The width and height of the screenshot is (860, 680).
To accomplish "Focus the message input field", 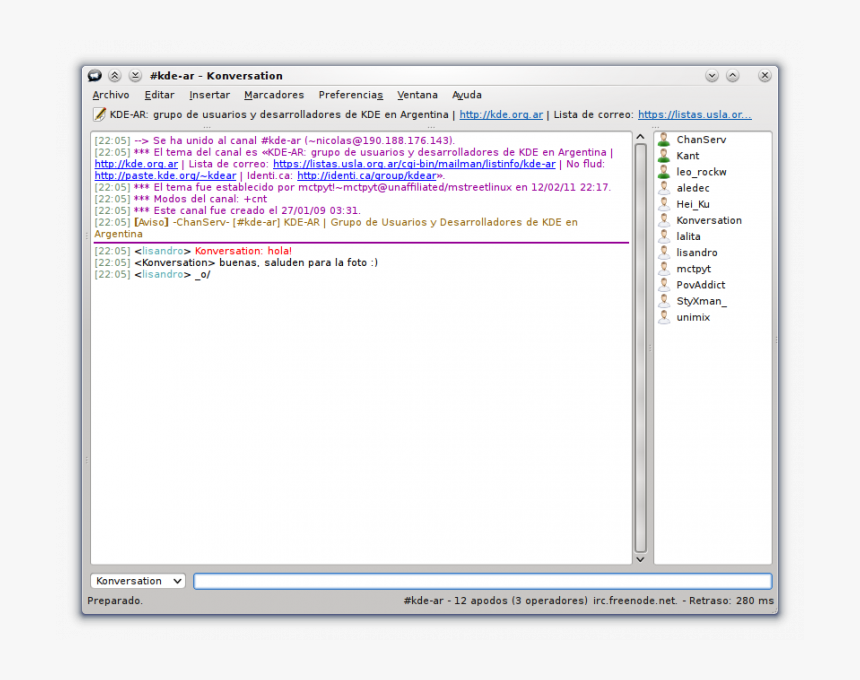I will coord(483,581).
